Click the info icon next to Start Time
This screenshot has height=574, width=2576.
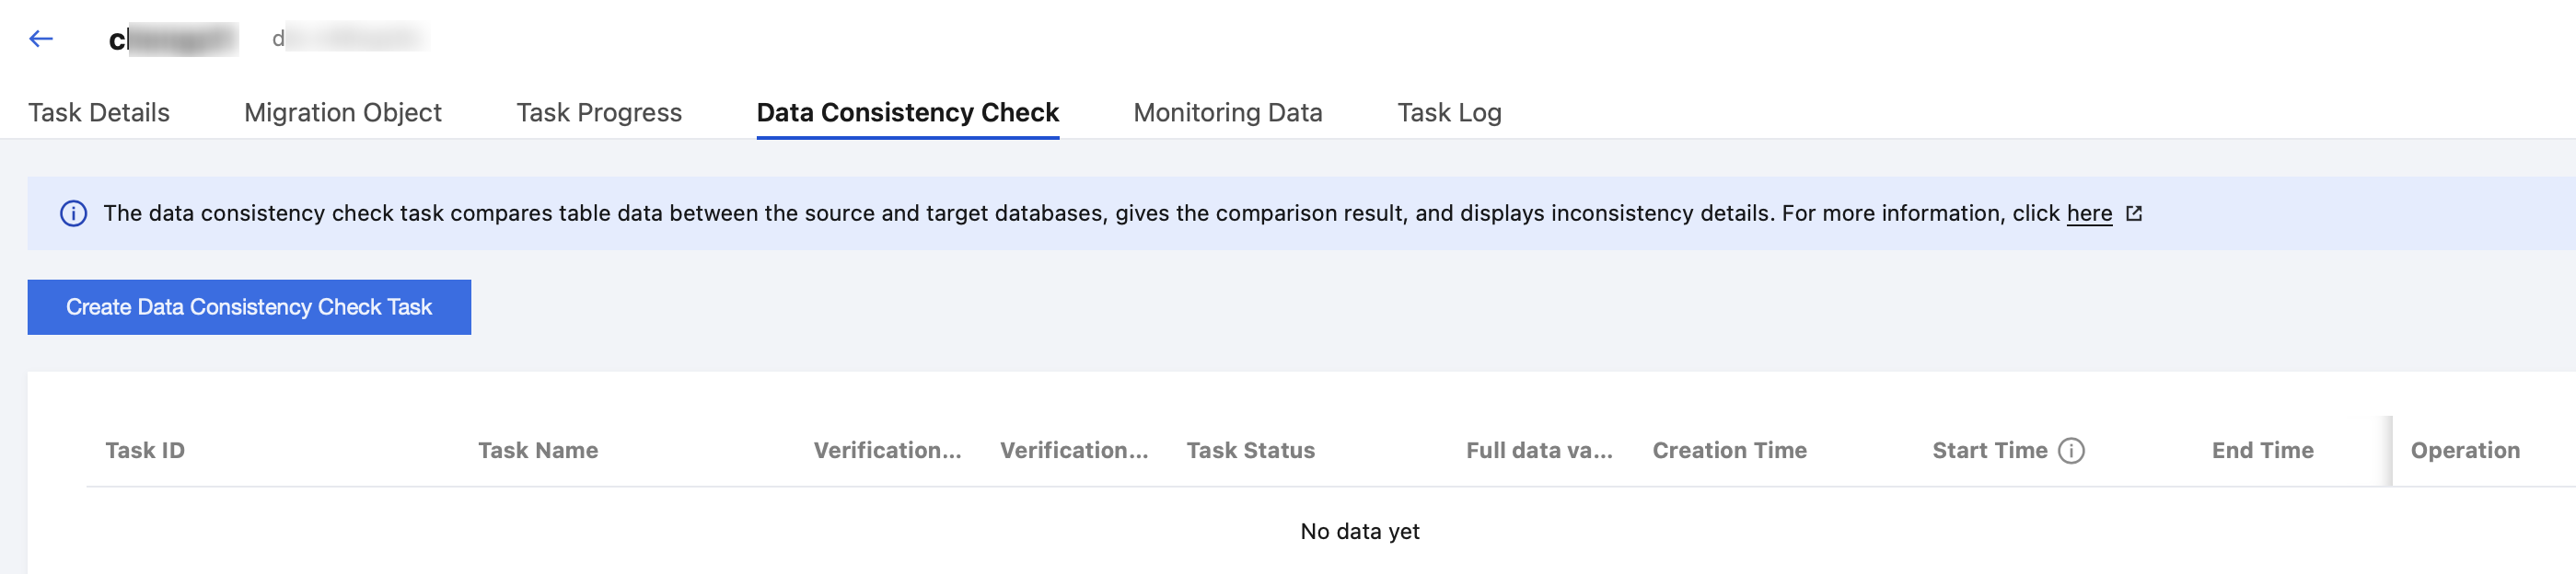[2071, 451]
